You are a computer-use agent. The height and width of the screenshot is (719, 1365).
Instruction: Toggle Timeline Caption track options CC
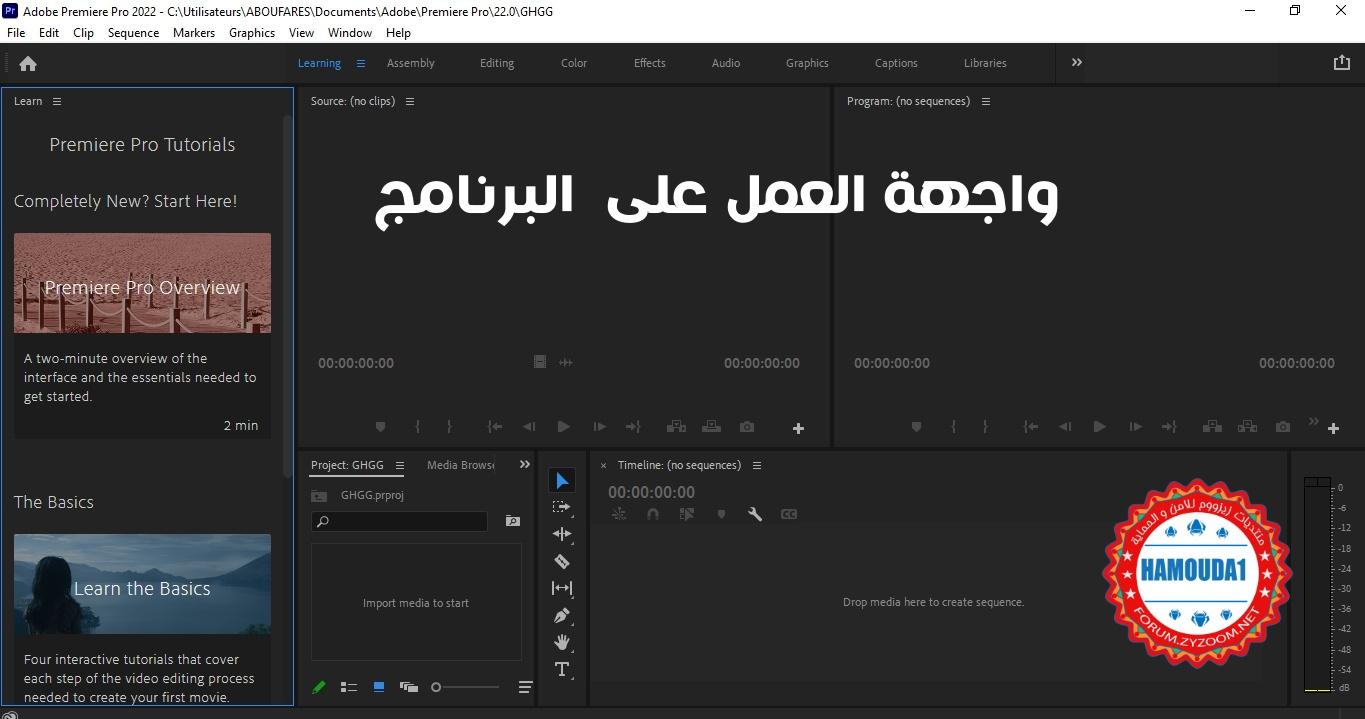point(789,514)
